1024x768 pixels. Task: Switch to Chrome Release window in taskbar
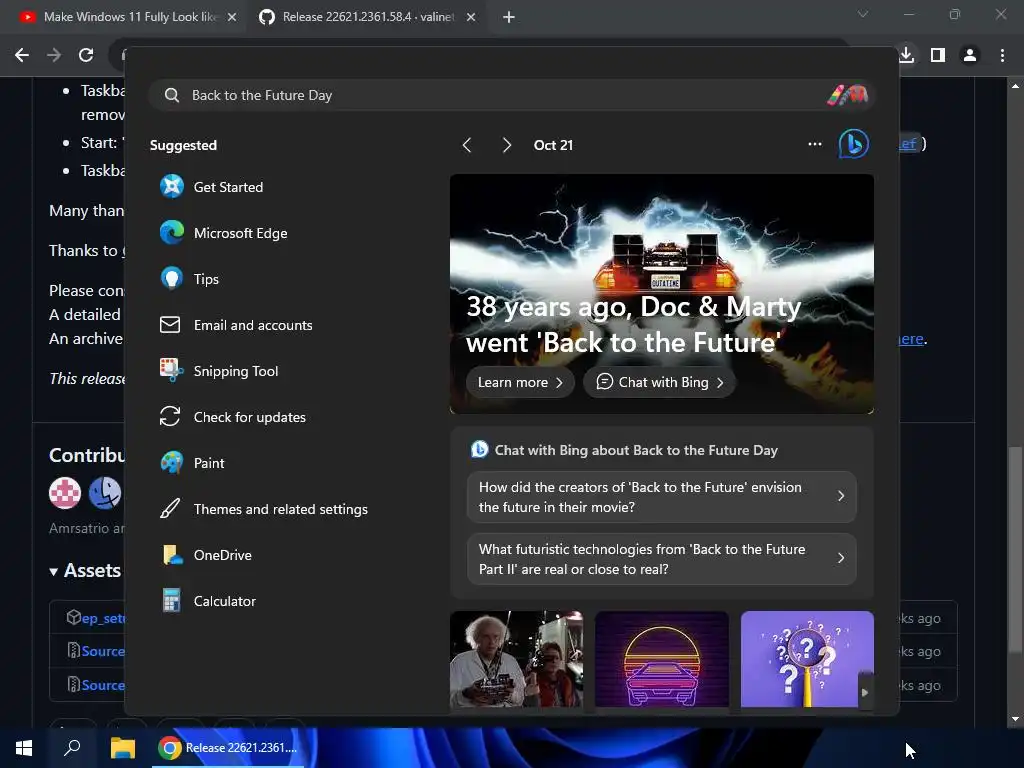pos(228,748)
